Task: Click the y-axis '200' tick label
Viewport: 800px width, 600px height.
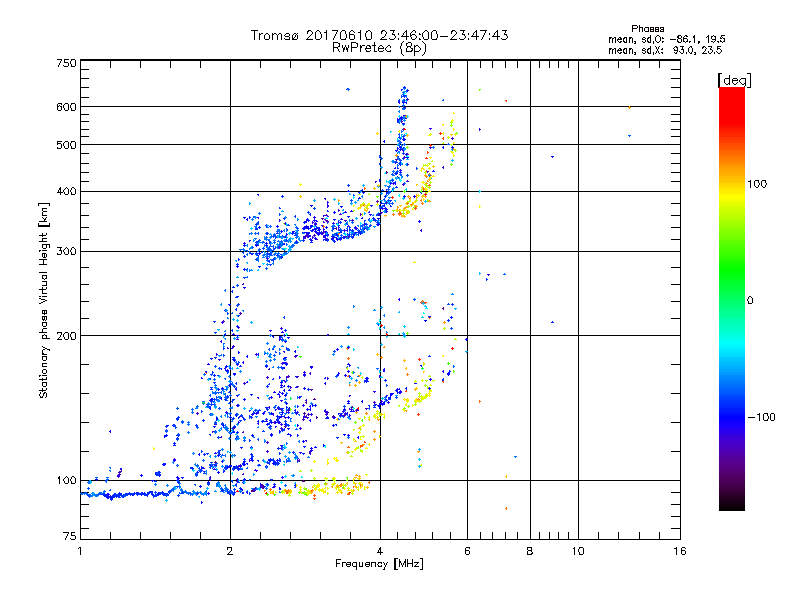Action: click(66, 336)
